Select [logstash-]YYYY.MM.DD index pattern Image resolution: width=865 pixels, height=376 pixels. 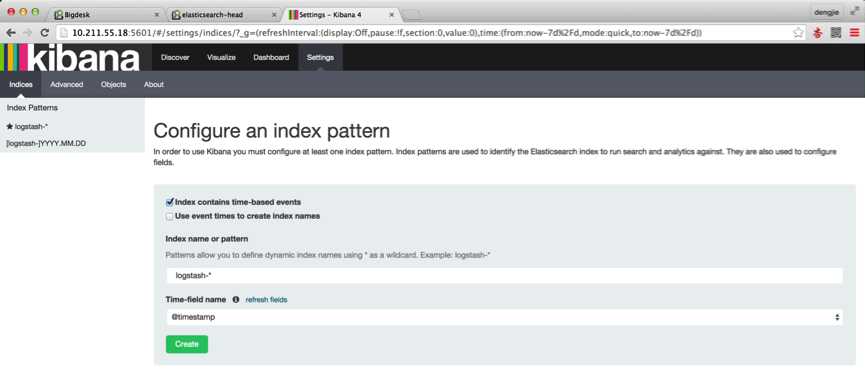(46, 143)
